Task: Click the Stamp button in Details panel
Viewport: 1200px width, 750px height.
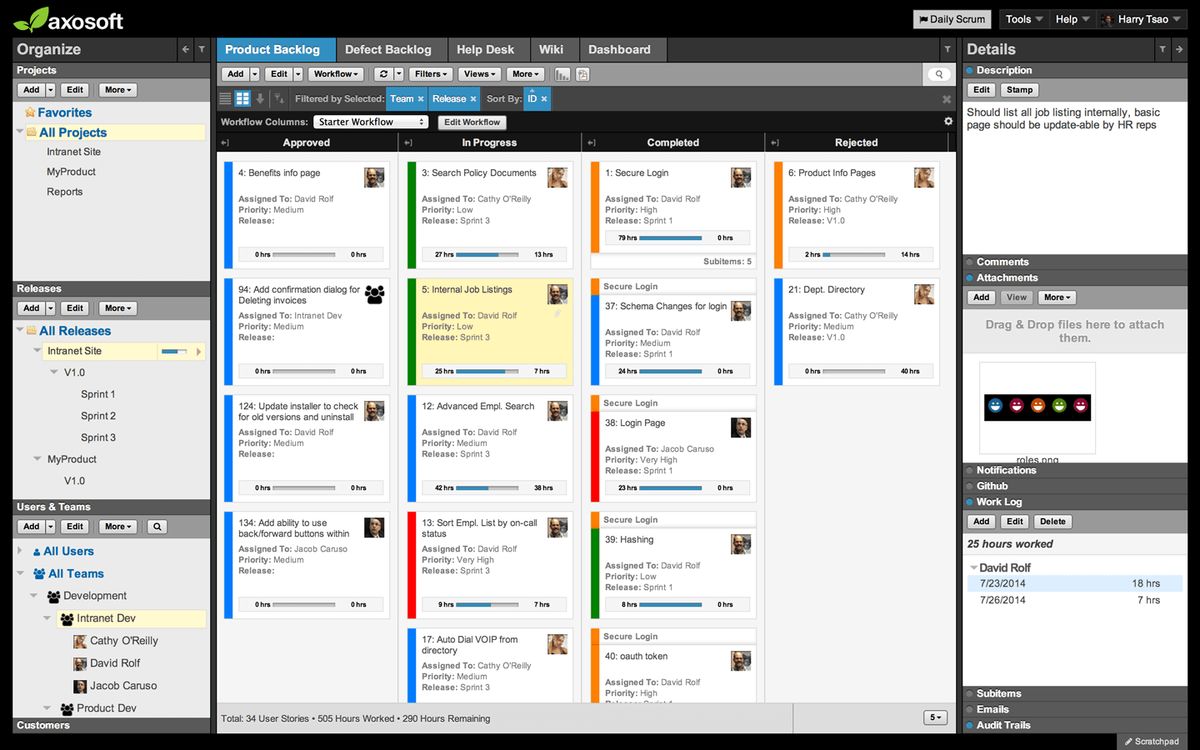Action: [1019, 89]
